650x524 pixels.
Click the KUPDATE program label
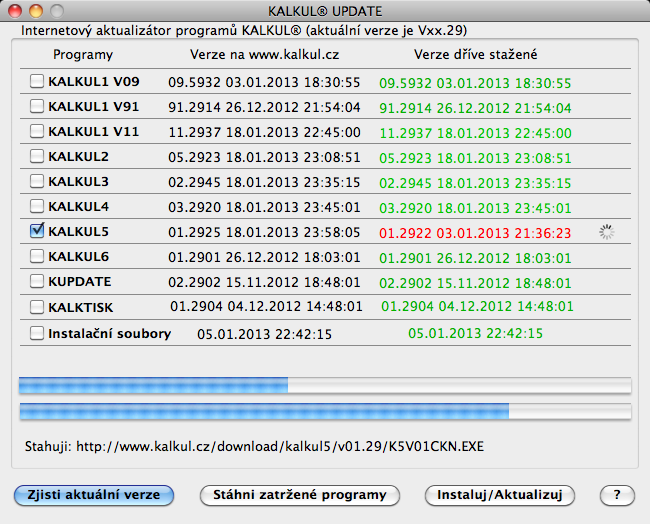80,281
